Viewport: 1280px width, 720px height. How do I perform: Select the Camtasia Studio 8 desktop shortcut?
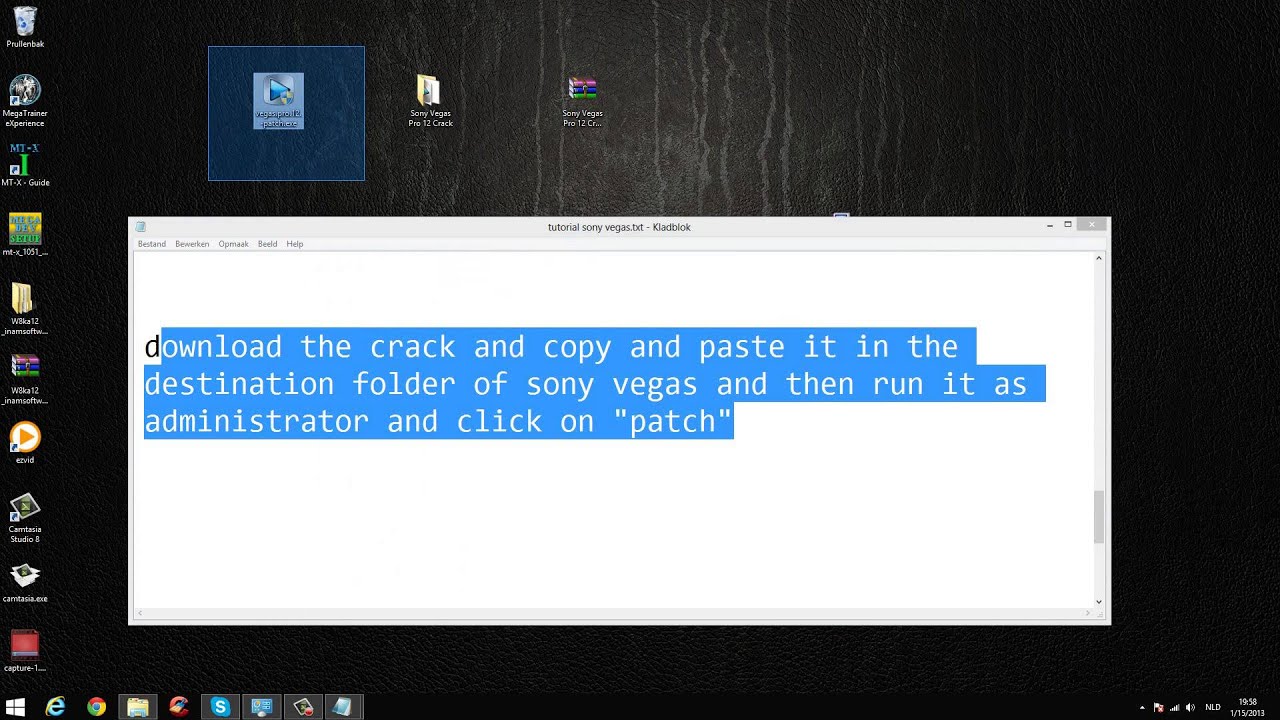pyautogui.click(x=25, y=517)
